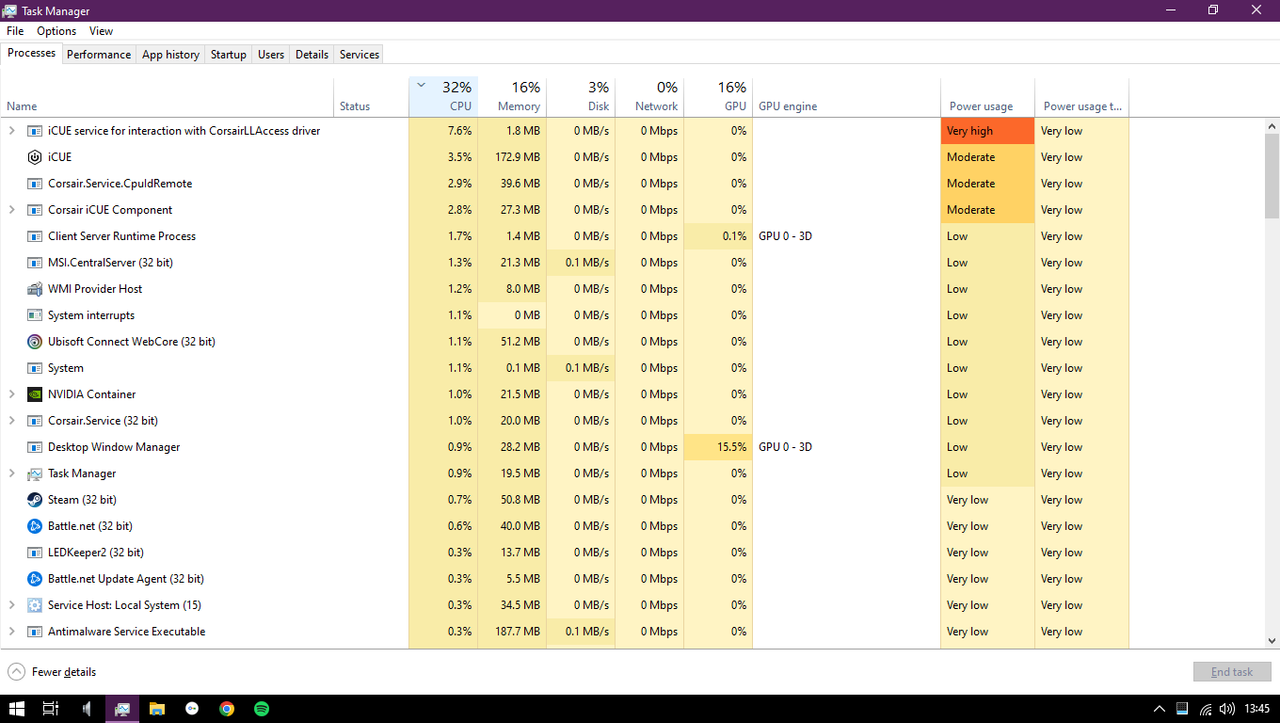Click the LEDKeeper2 process icon
1280x723 pixels.
(35, 552)
